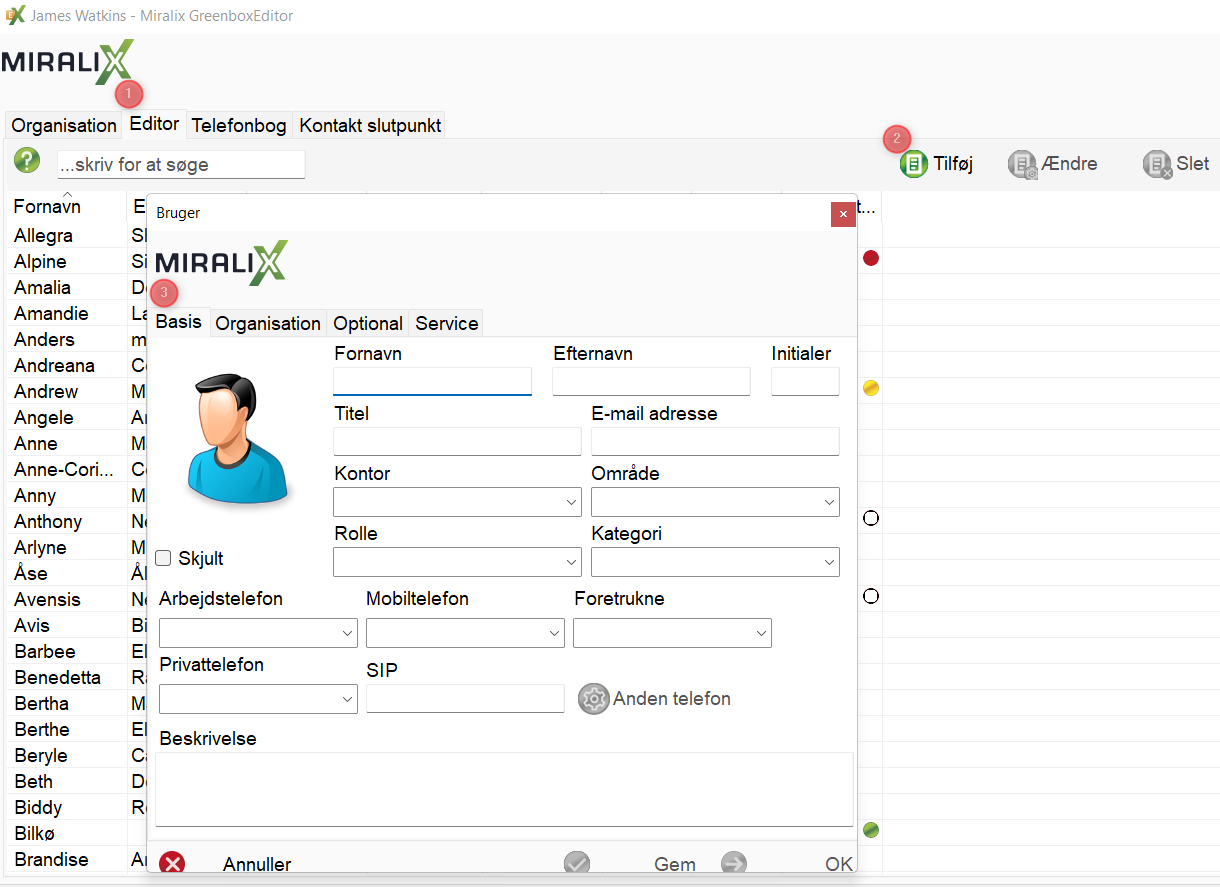The height and width of the screenshot is (887, 1220).
Task: Click the Slet delete icon
Action: pos(1157,164)
